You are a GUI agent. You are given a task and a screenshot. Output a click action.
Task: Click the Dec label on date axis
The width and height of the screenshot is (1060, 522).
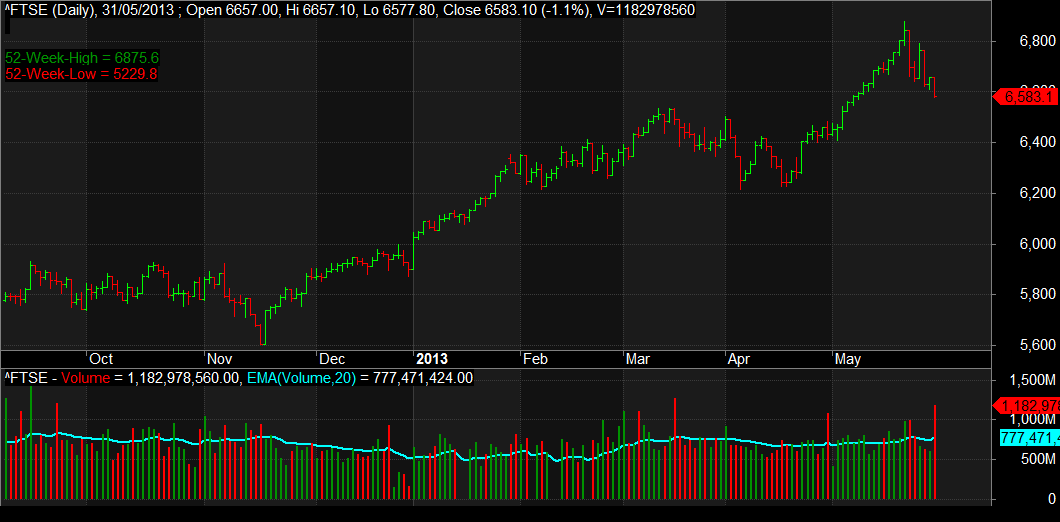(x=332, y=359)
